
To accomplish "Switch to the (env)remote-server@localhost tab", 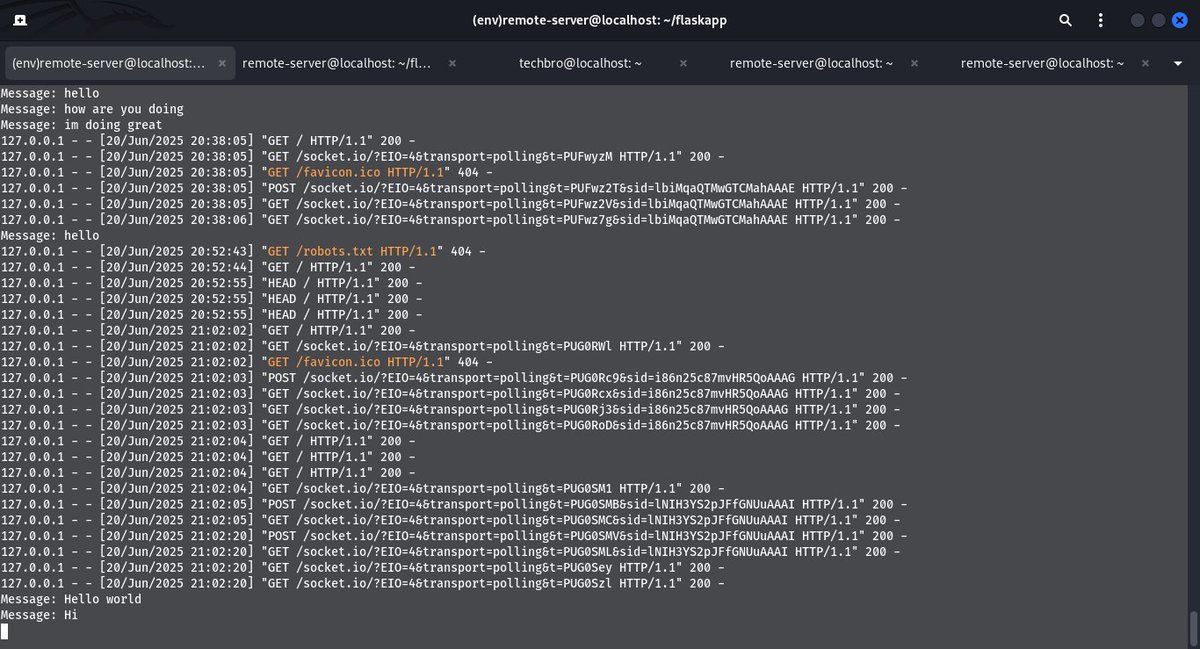I will tap(108, 63).
